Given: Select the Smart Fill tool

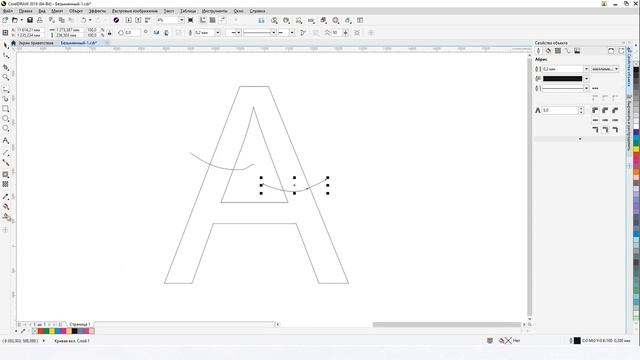Looking at the screenshot, I should [6, 217].
